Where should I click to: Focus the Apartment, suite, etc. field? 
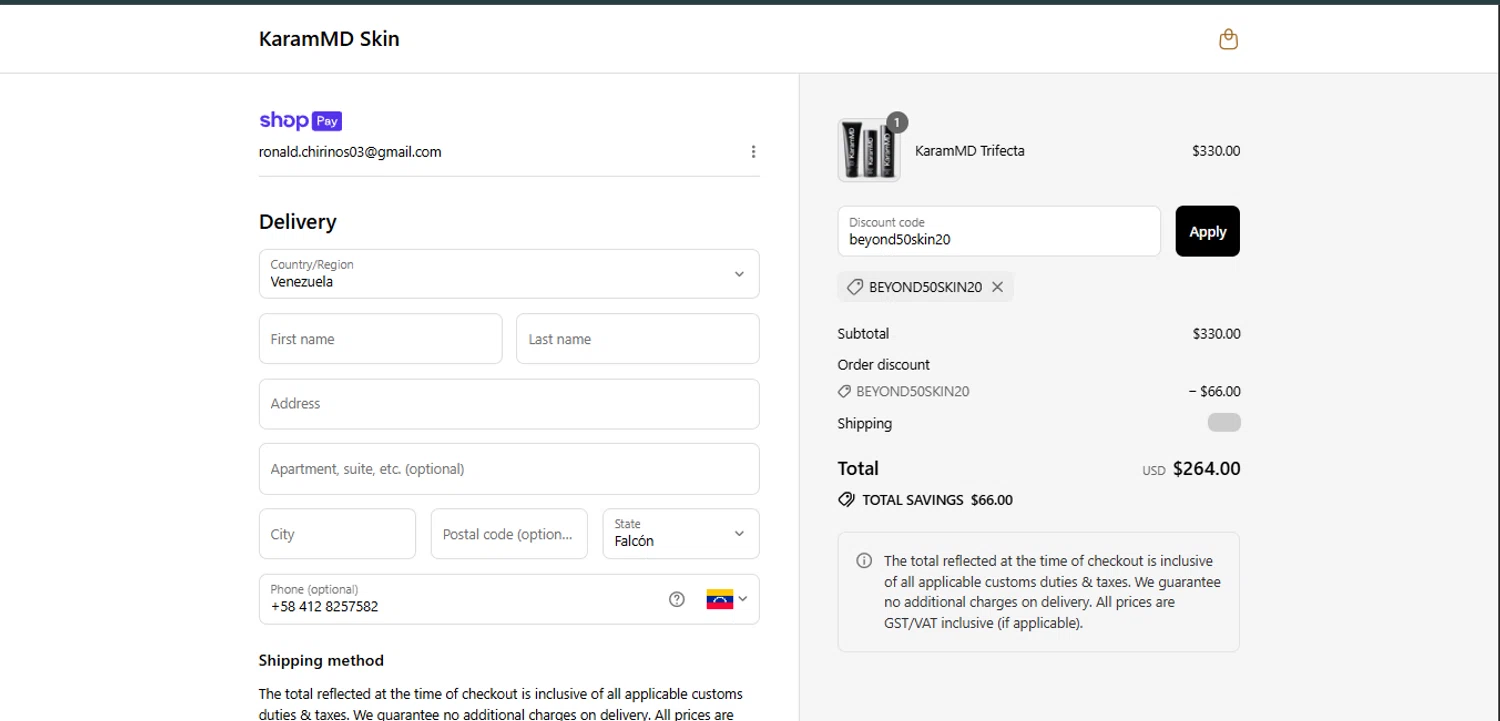click(509, 469)
